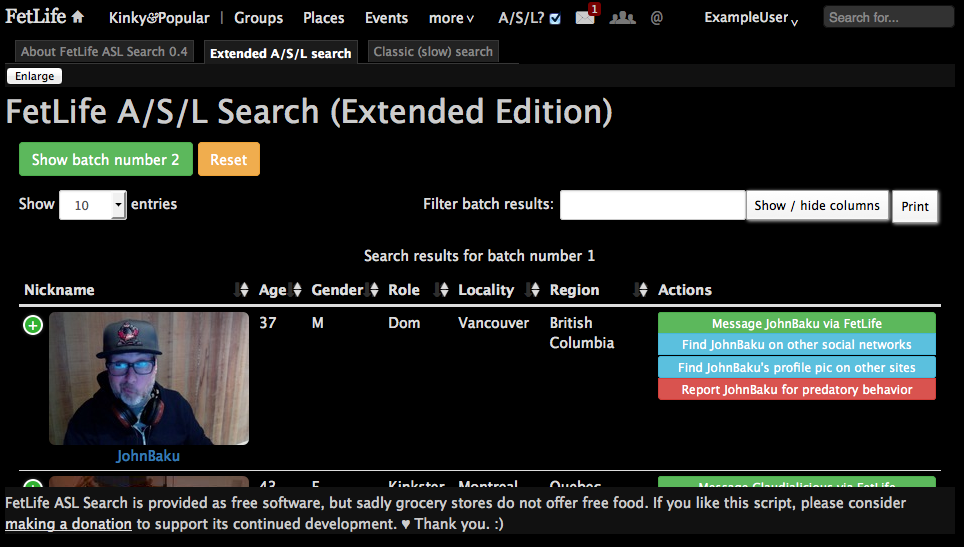Viewport: 964px width, 547px height.
Task: Open the FetLife home icon
Action: click(x=77, y=17)
